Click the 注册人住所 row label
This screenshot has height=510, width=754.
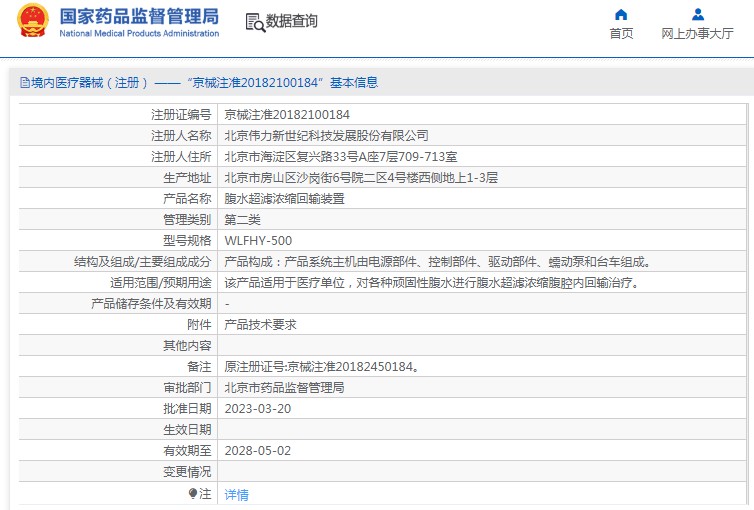point(181,157)
